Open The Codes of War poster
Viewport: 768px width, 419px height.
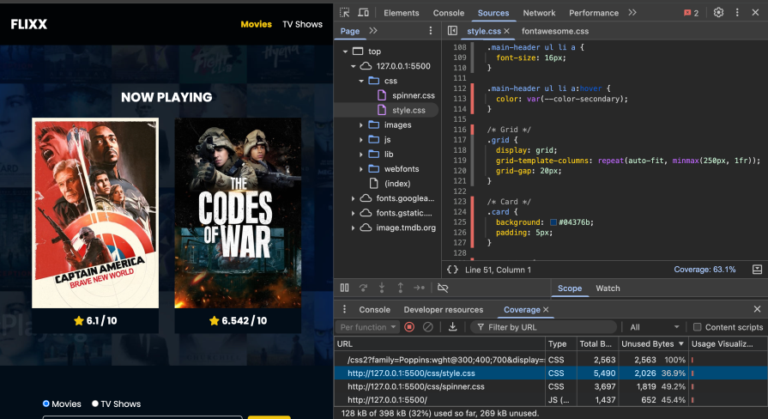238,213
